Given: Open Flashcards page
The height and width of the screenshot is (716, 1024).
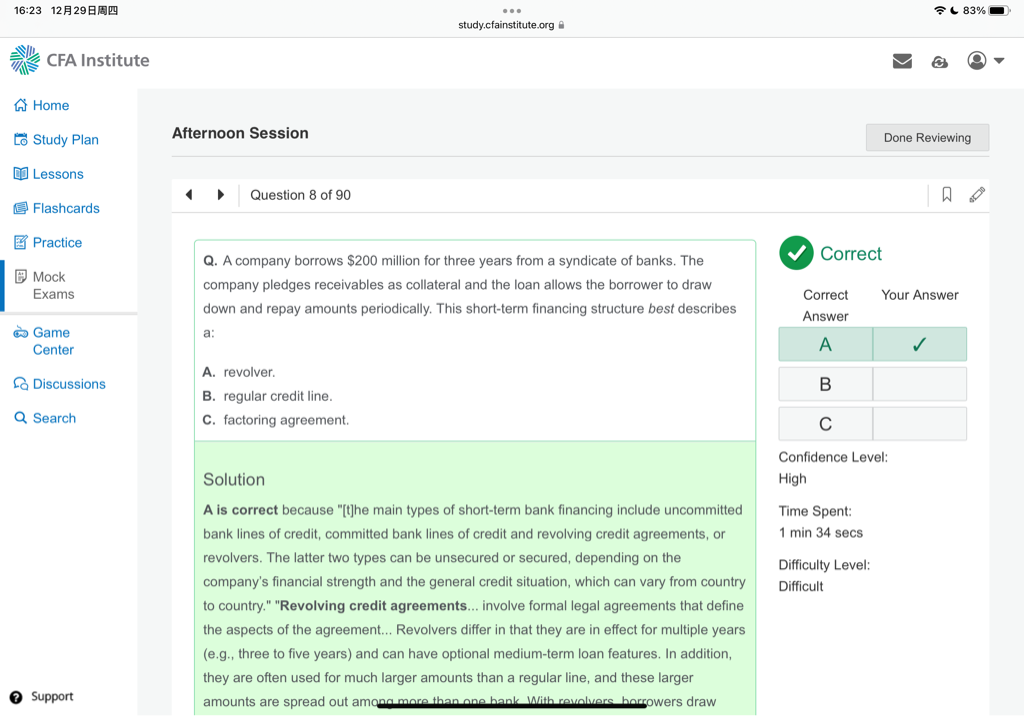Looking at the screenshot, I should (x=66, y=208).
